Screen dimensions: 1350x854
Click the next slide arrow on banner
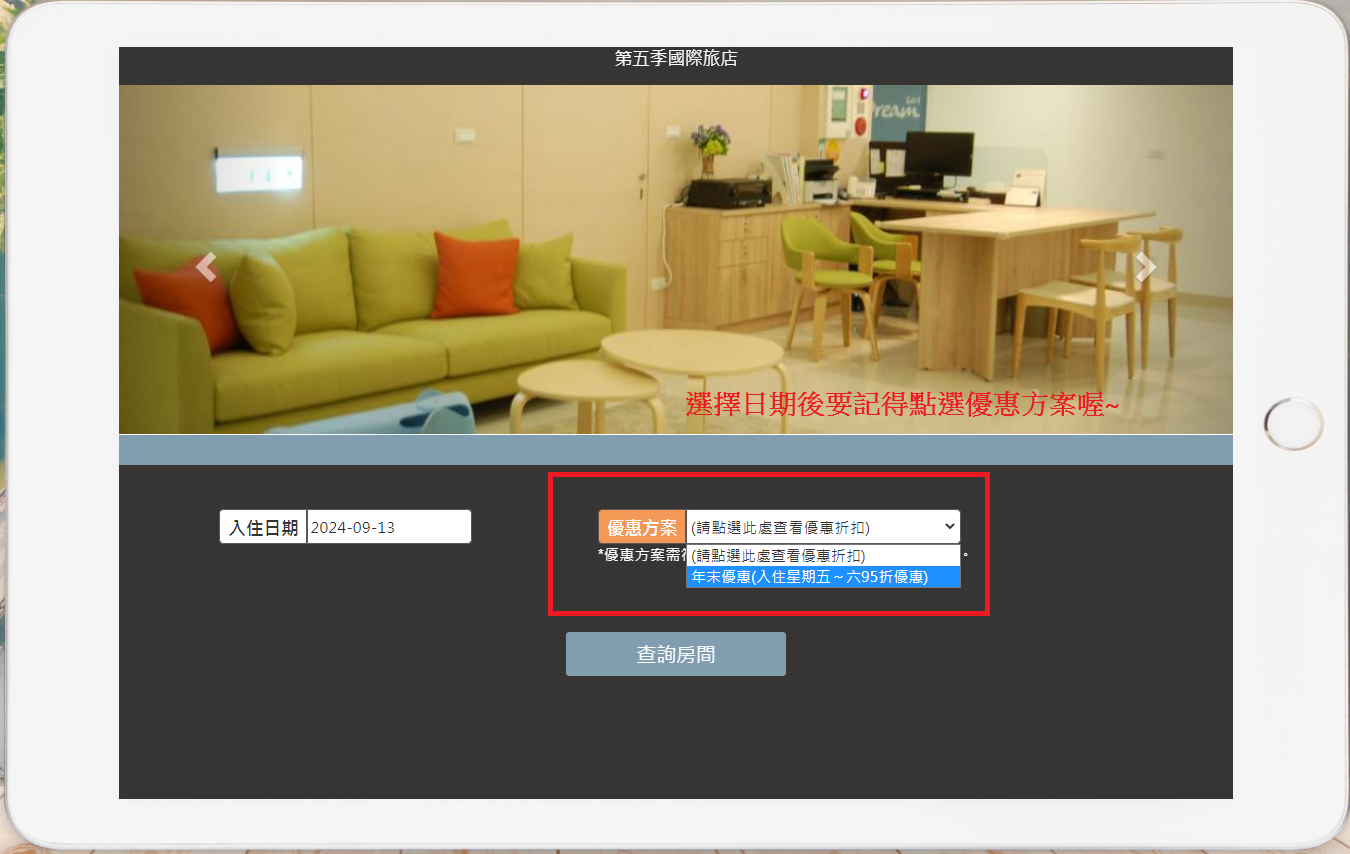point(1146,267)
